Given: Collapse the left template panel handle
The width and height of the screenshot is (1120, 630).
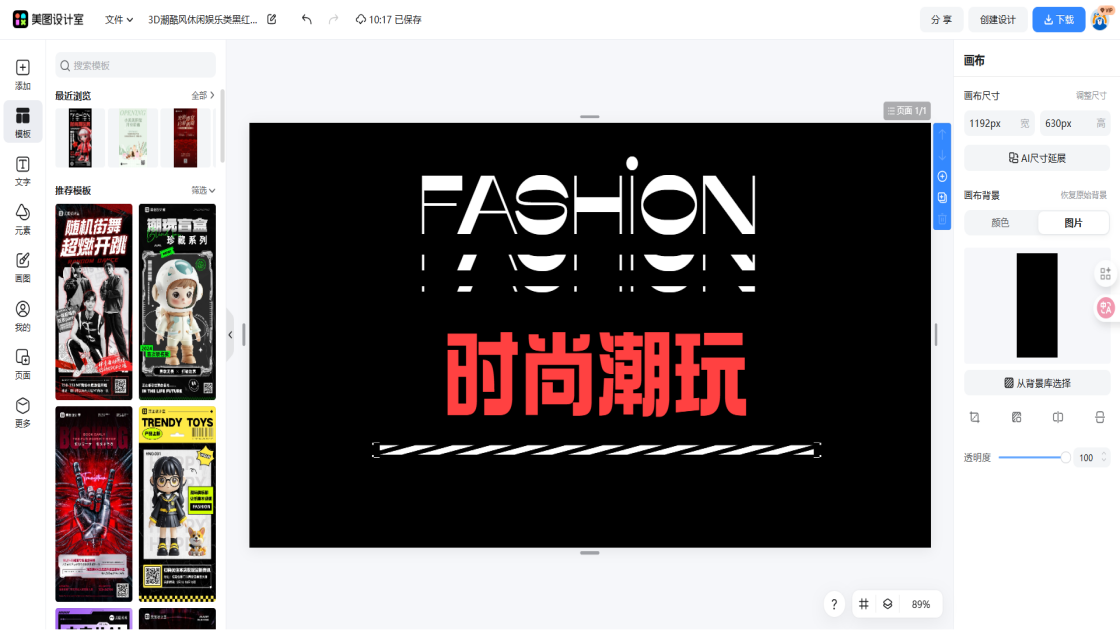Looking at the screenshot, I should (x=230, y=335).
